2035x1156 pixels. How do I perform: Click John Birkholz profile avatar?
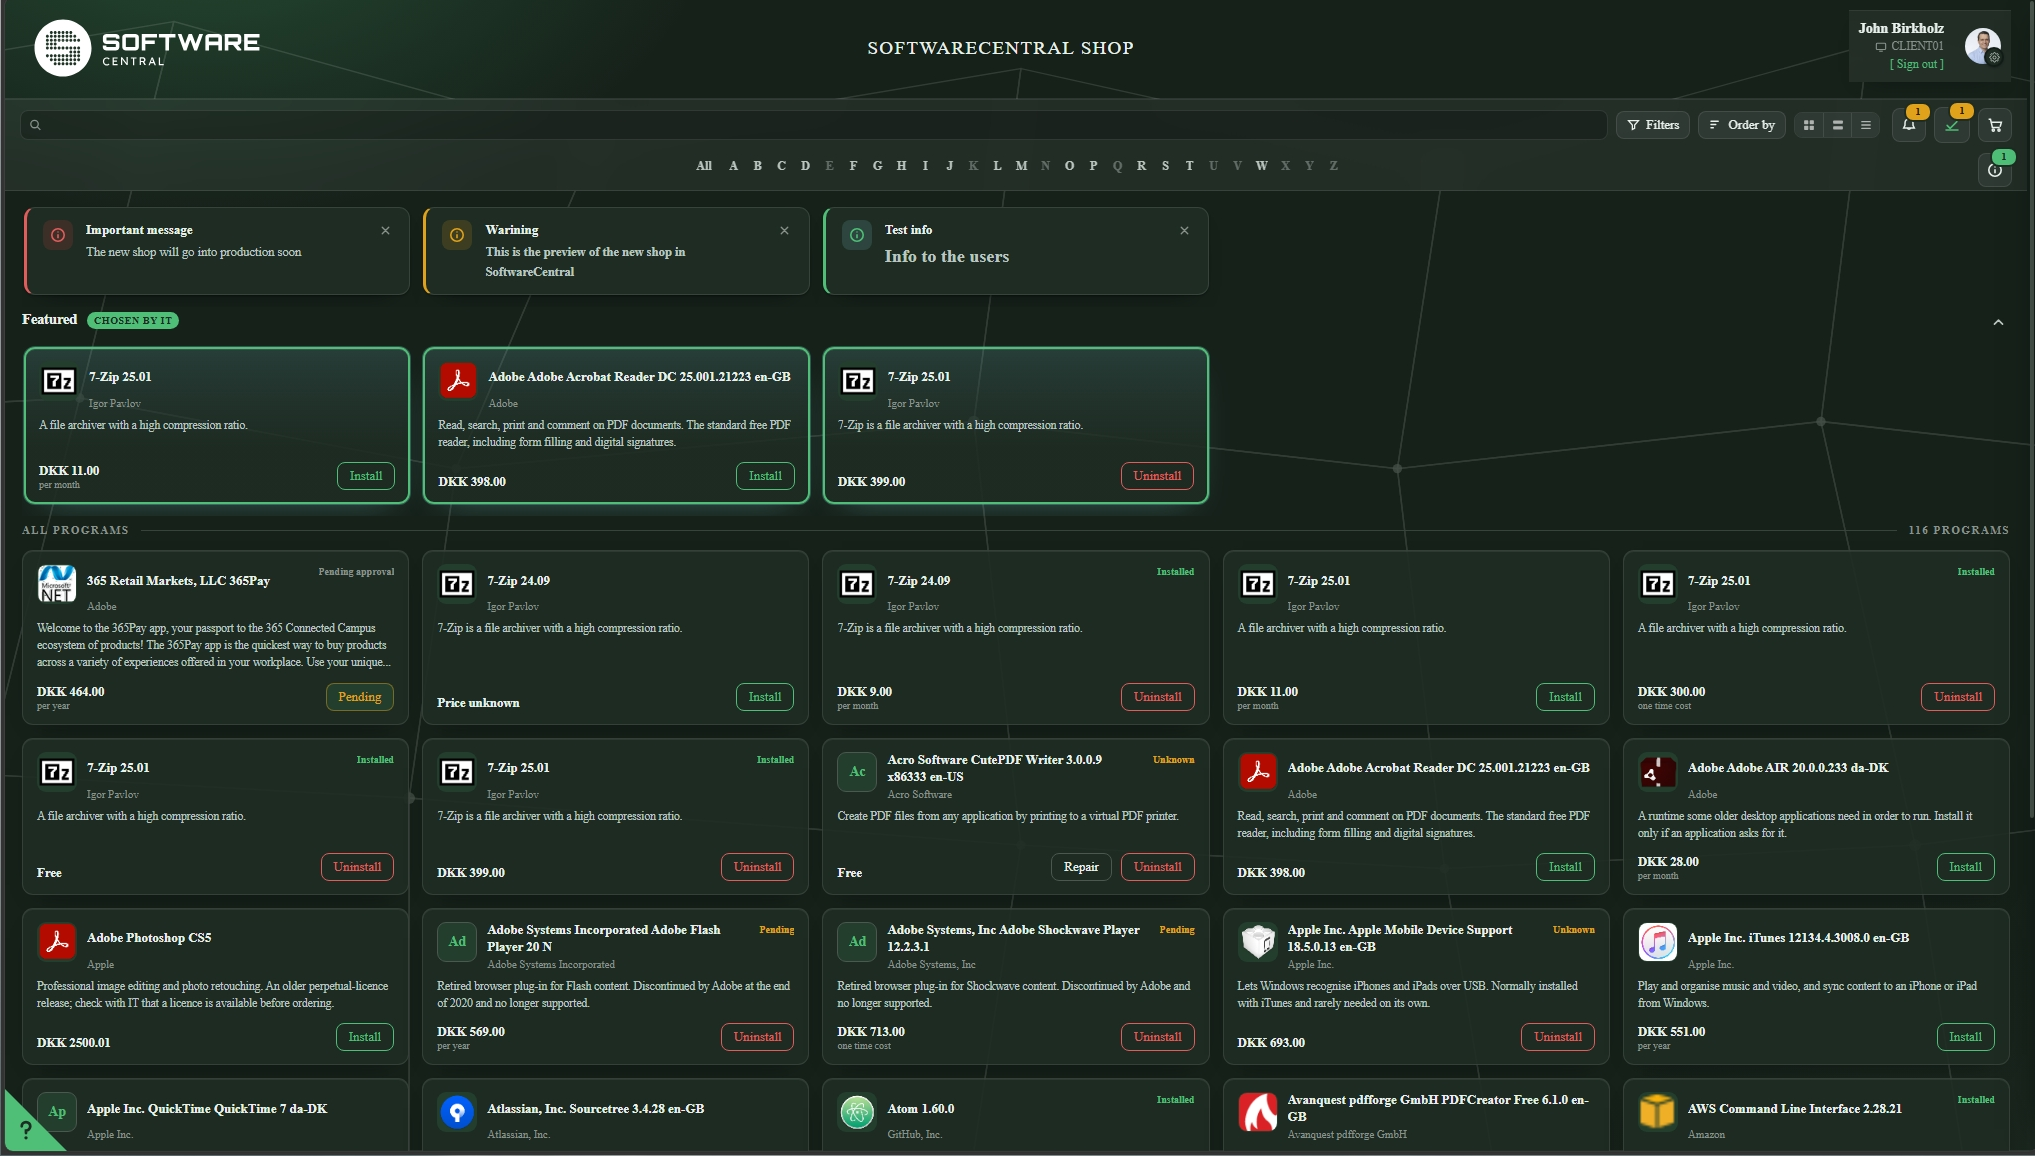[1982, 46]
